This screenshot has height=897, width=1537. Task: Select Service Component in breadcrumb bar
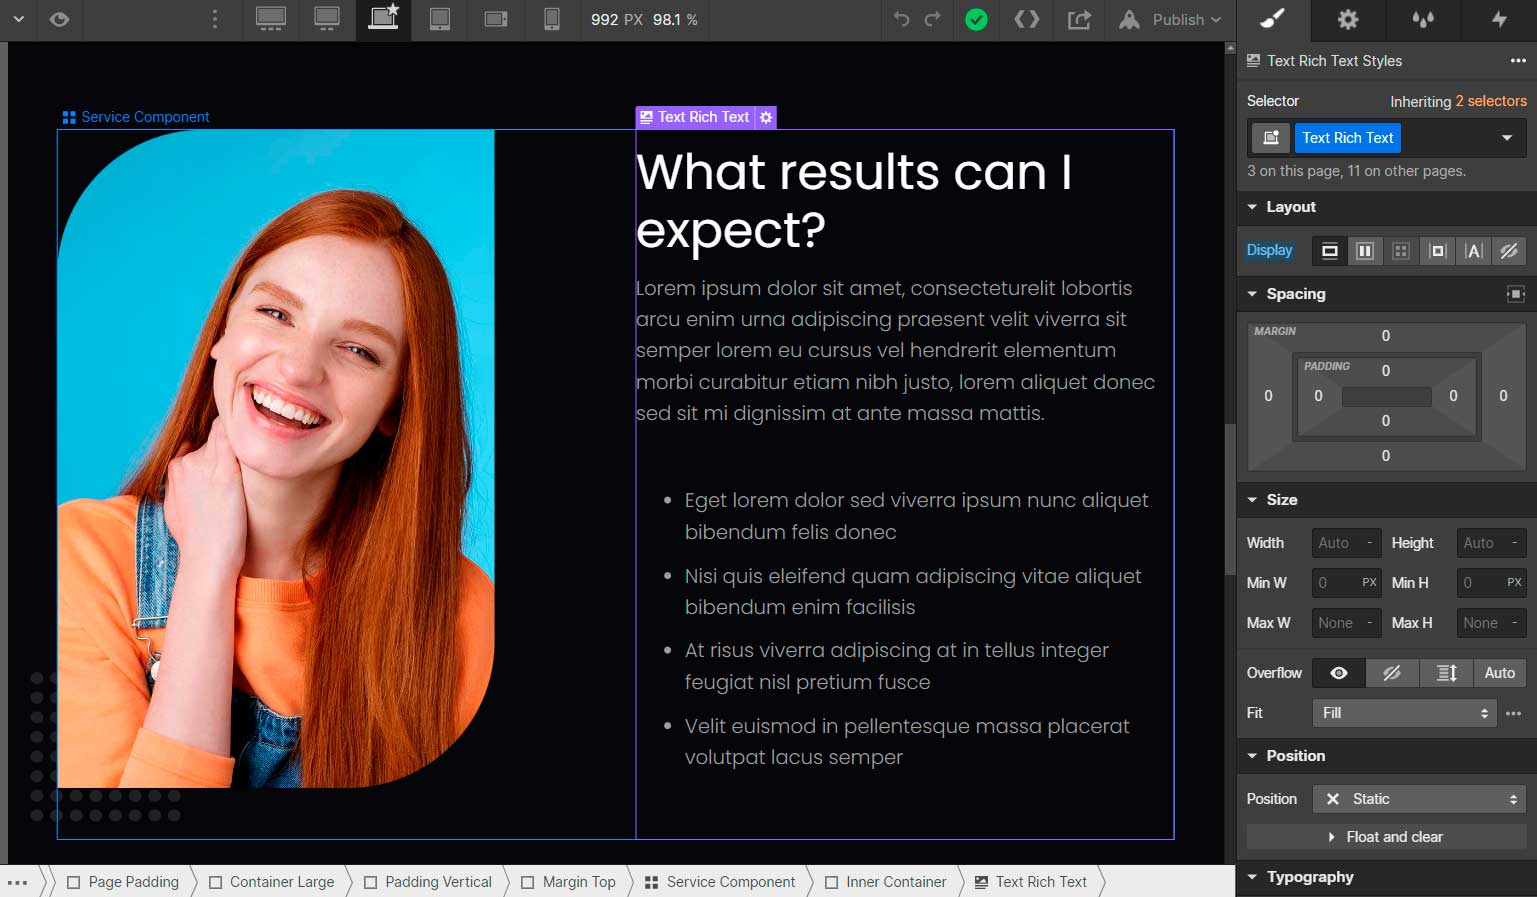(720, 882)
